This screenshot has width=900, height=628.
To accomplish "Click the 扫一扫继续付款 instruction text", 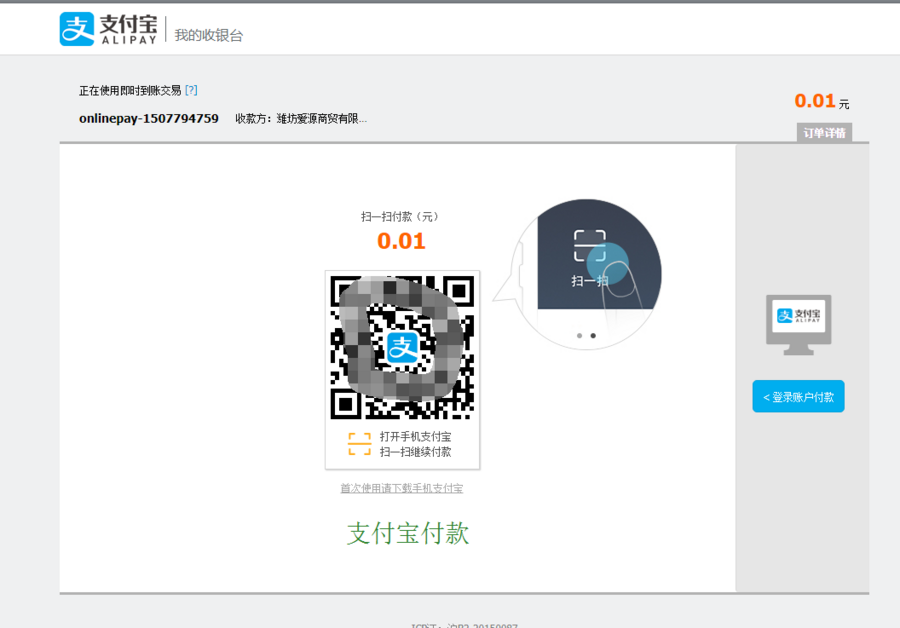I will click(x=416, y=452).
